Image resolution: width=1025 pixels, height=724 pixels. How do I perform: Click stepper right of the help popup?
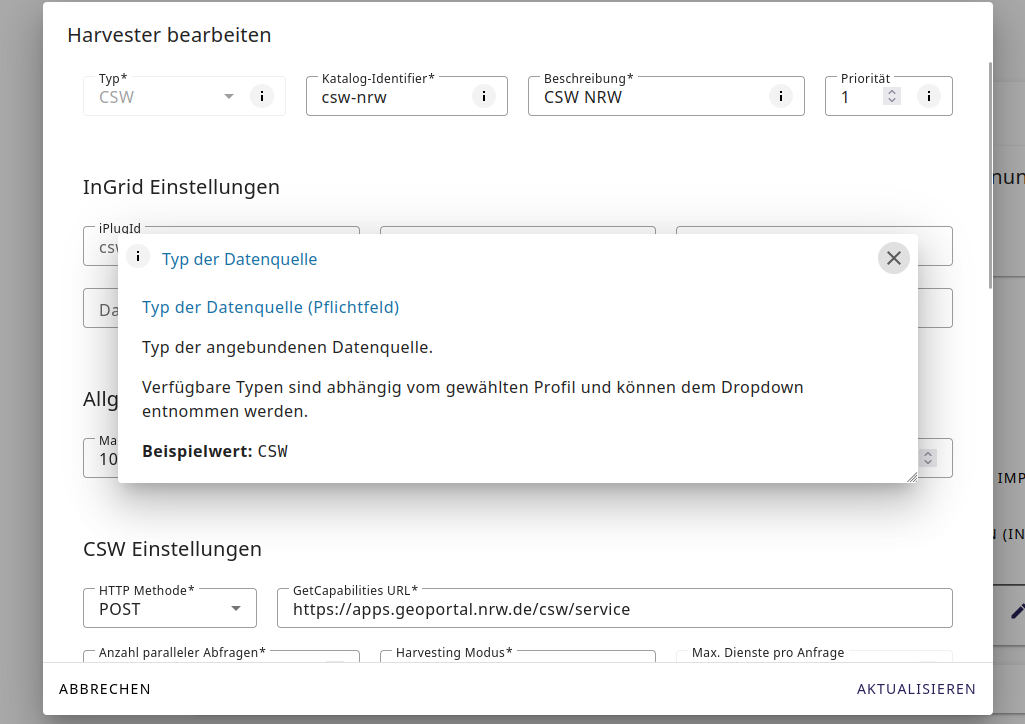[928, 457]
